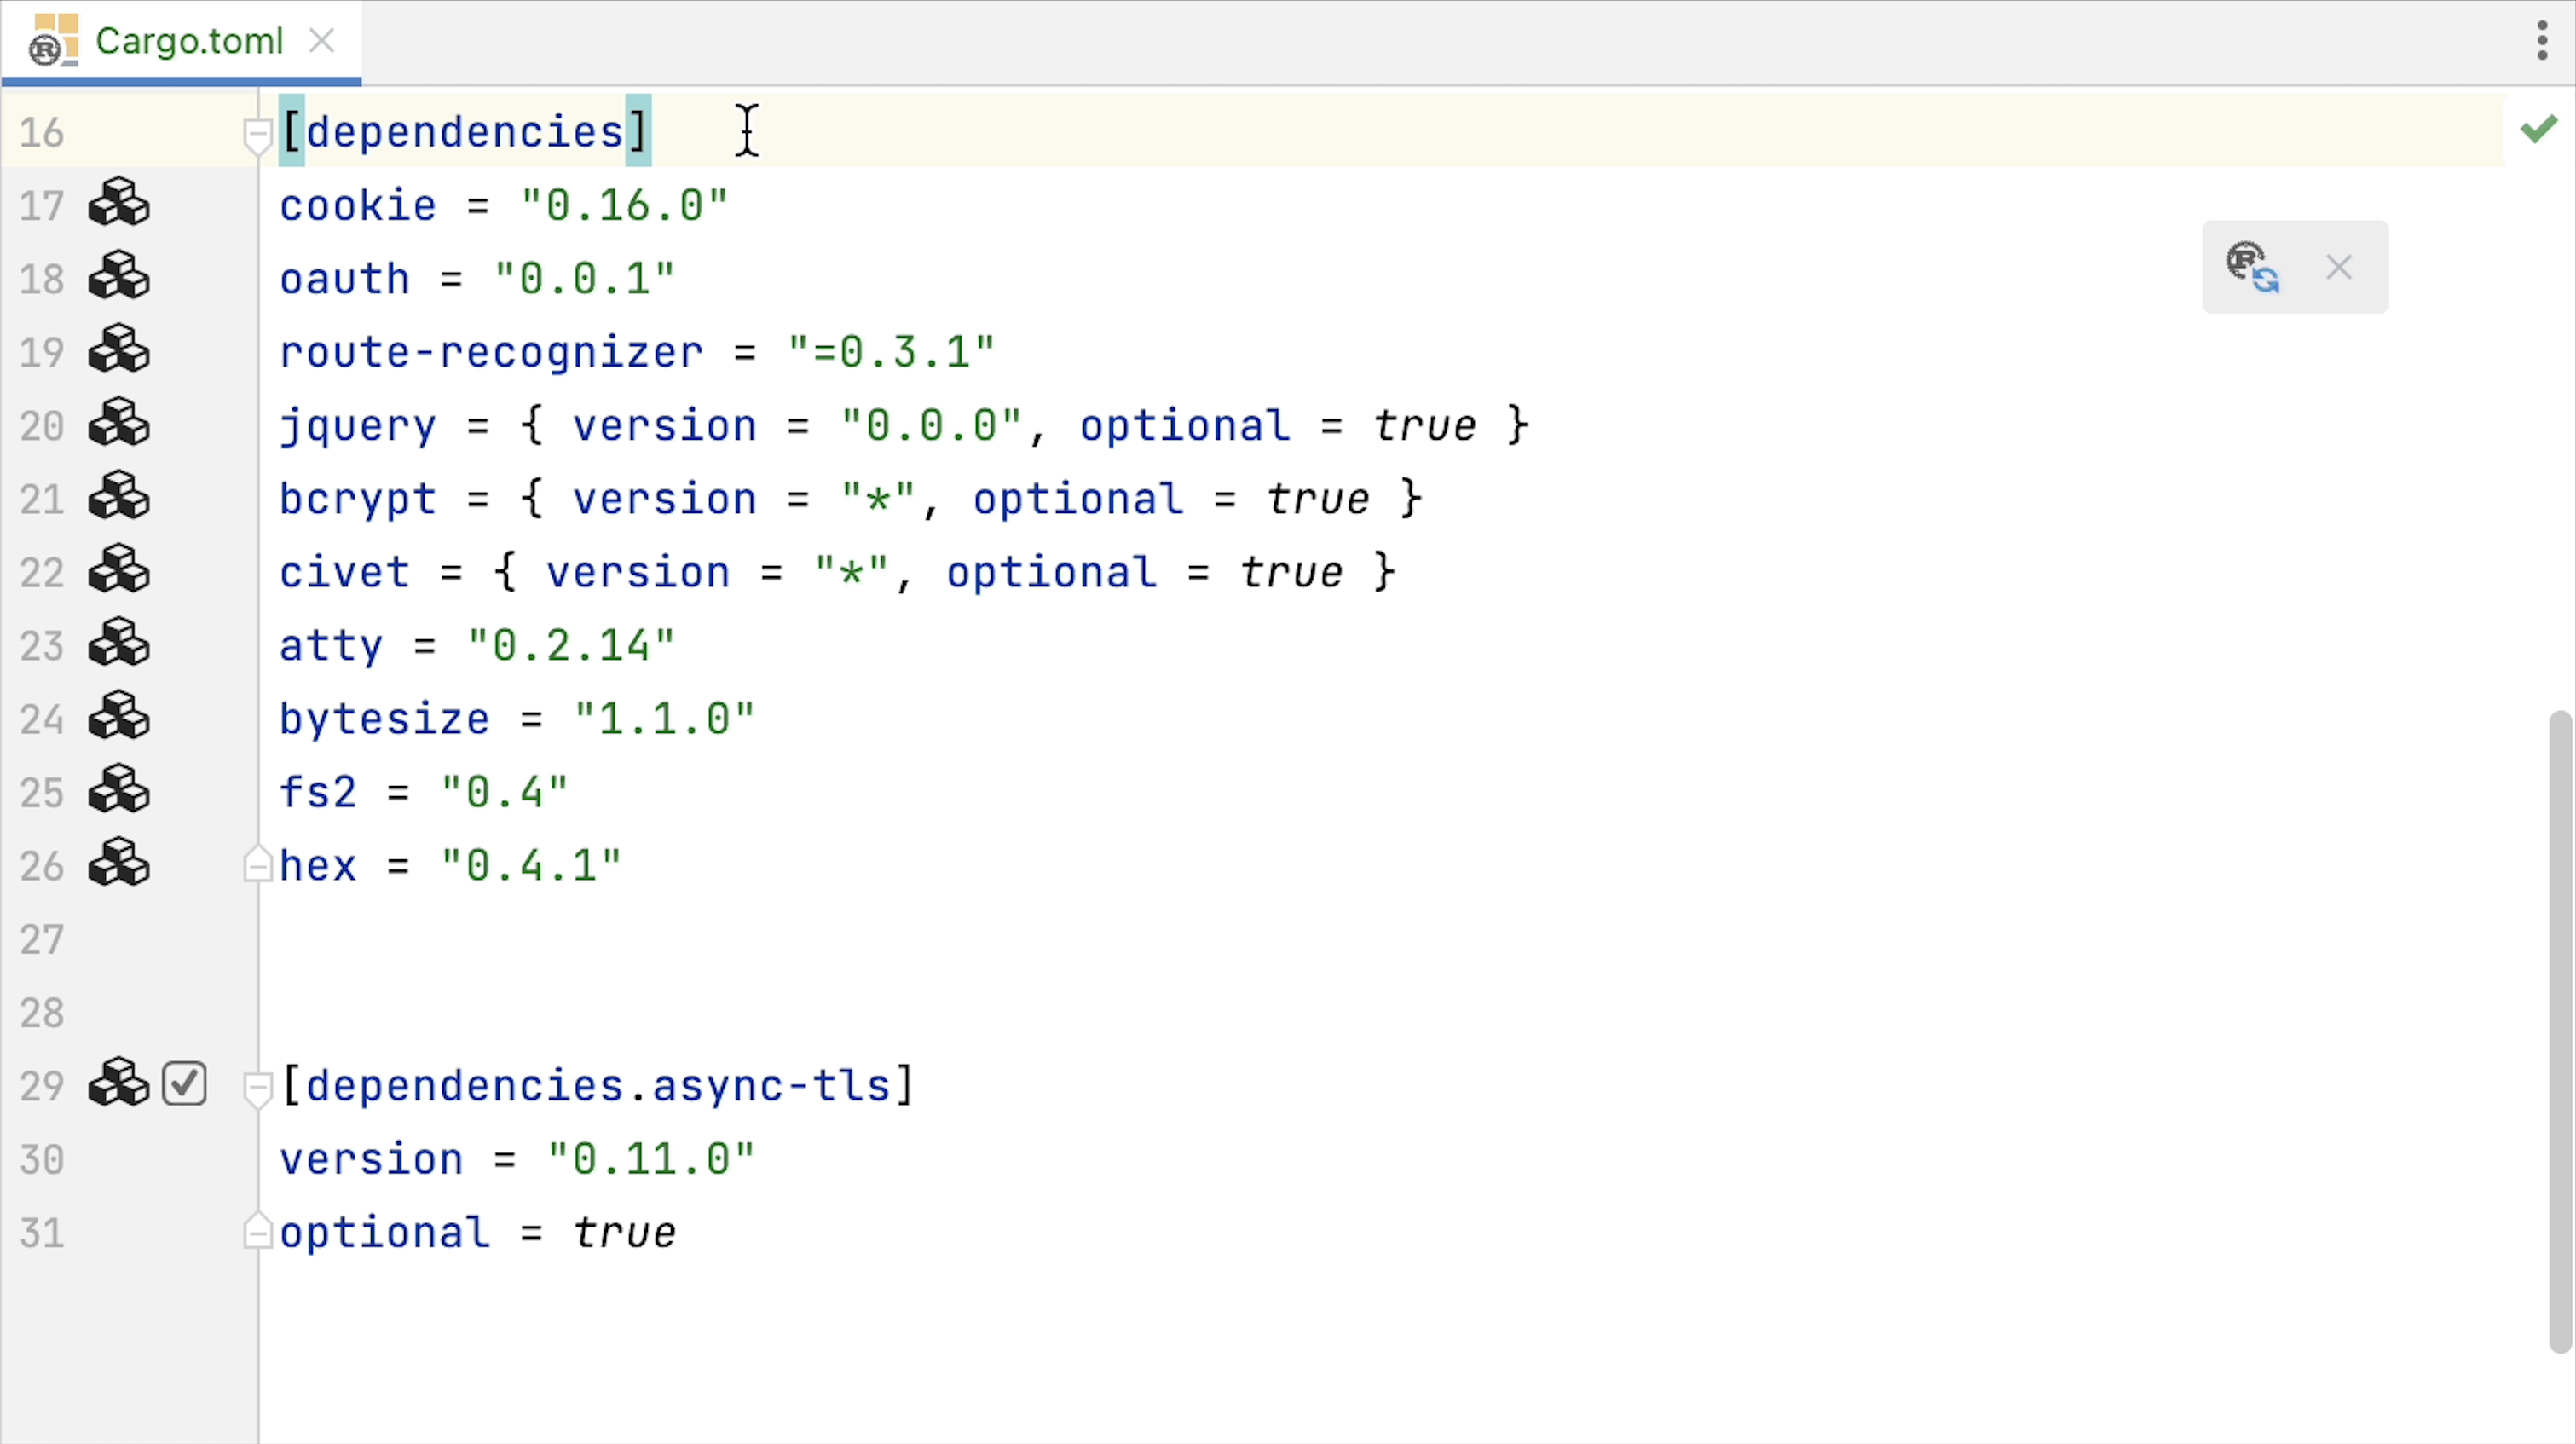Dismiss the floating reload toolbar

tap(2338, 267)
